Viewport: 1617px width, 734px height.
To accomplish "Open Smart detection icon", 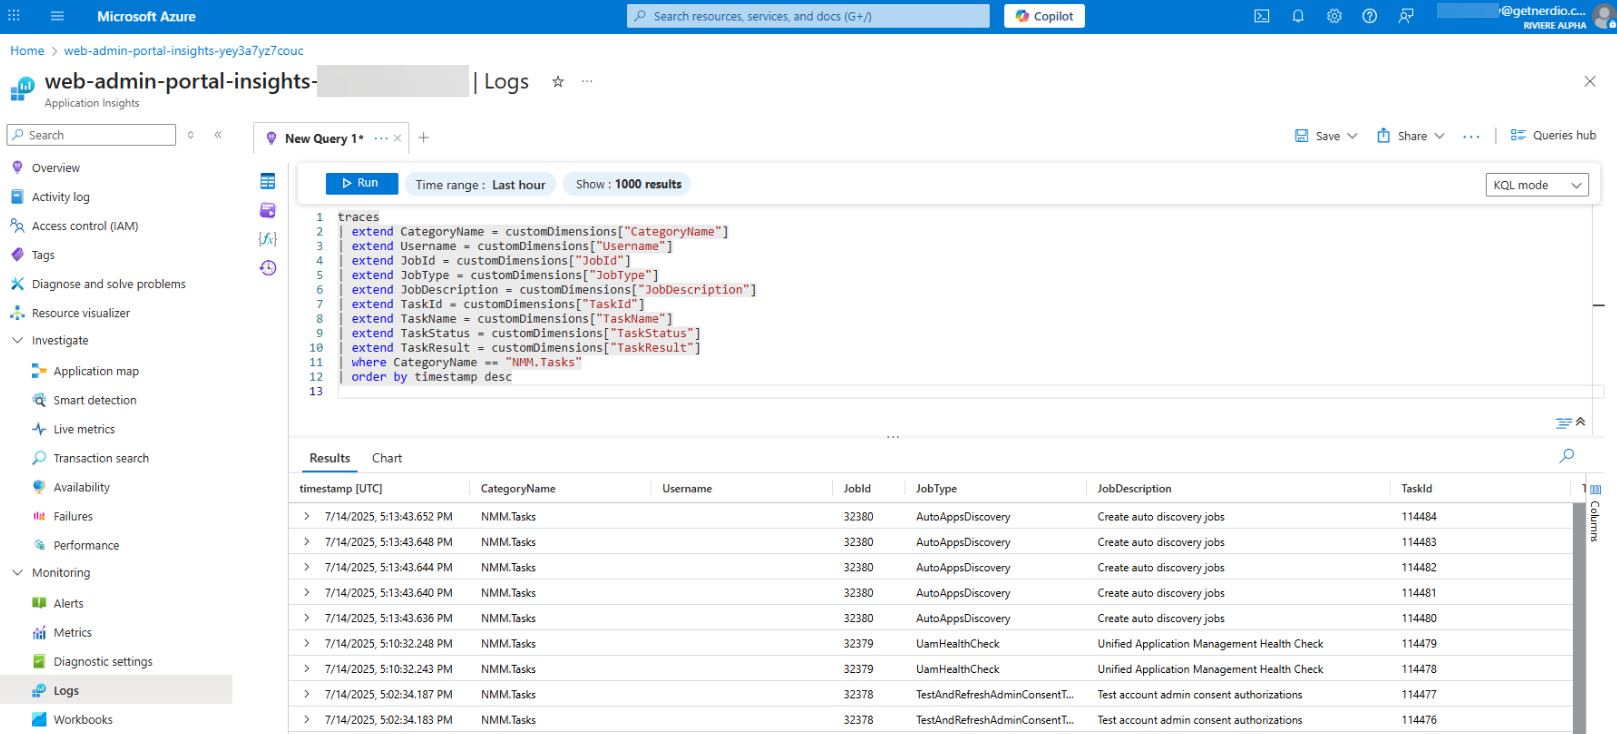I will (39, 400).
